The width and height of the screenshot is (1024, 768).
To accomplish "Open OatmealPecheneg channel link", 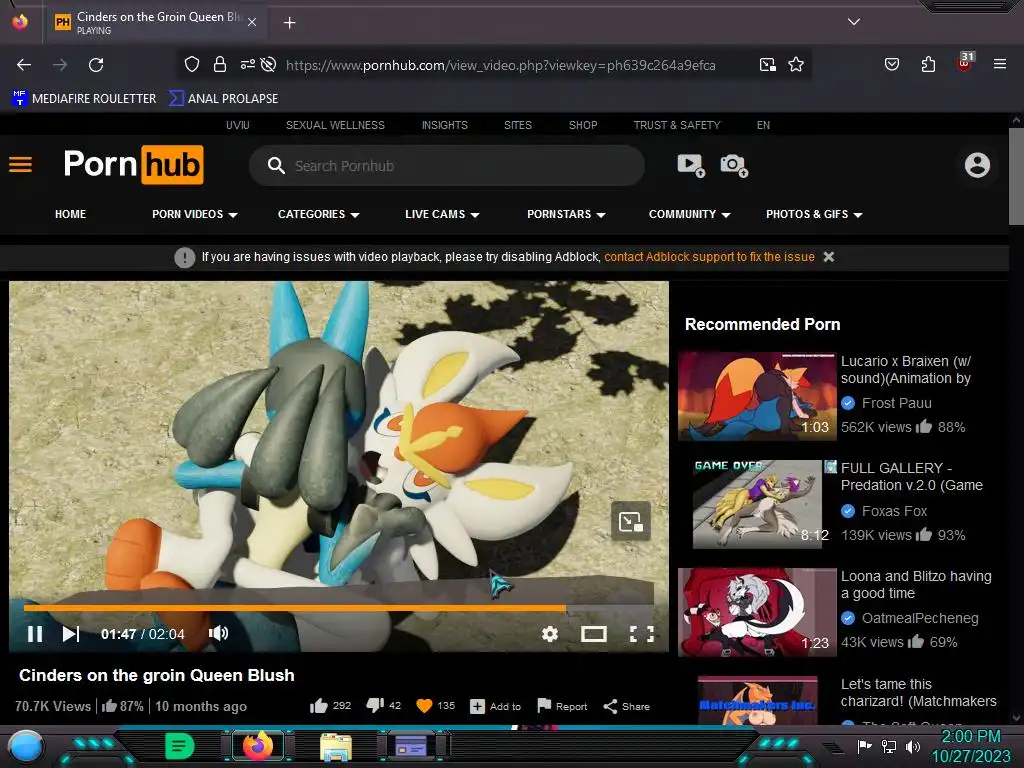I will (920, 618).
